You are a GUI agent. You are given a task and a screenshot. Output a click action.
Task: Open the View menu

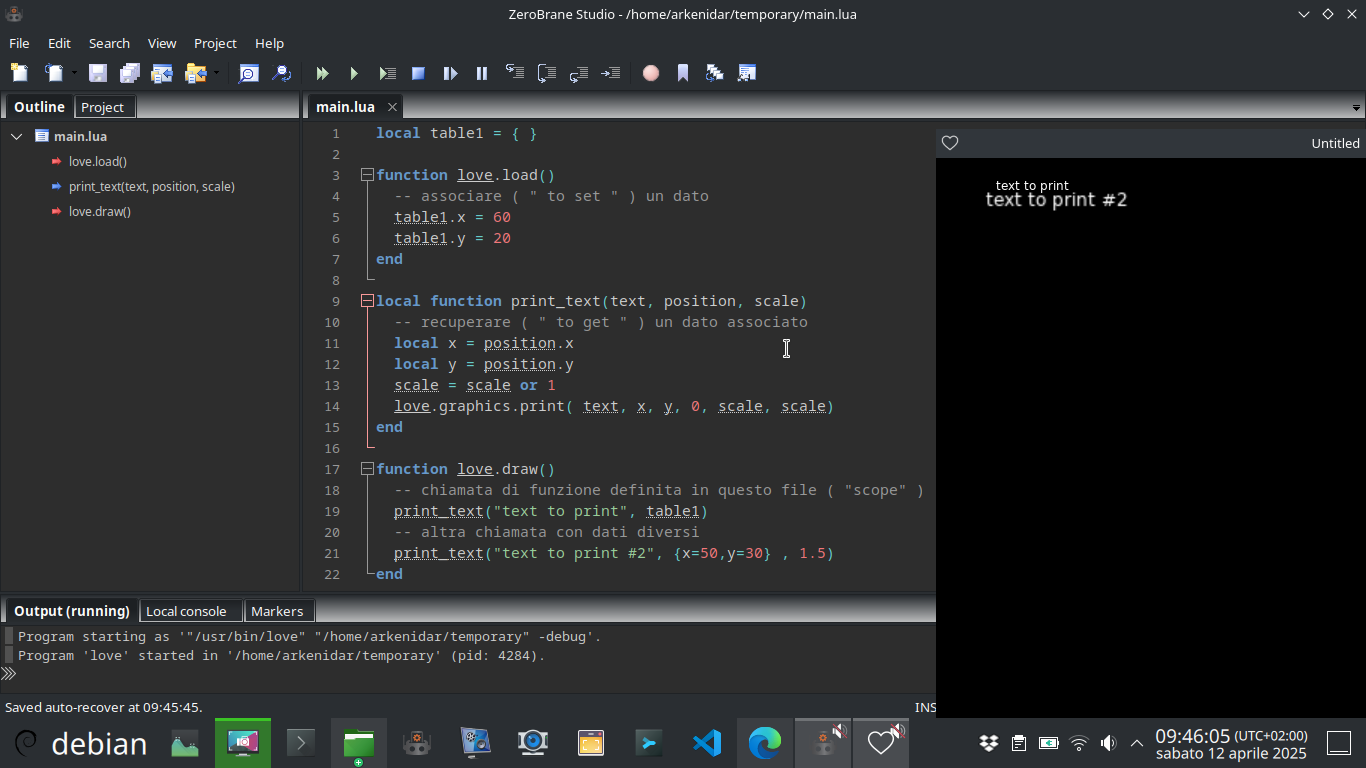[162, 43]
